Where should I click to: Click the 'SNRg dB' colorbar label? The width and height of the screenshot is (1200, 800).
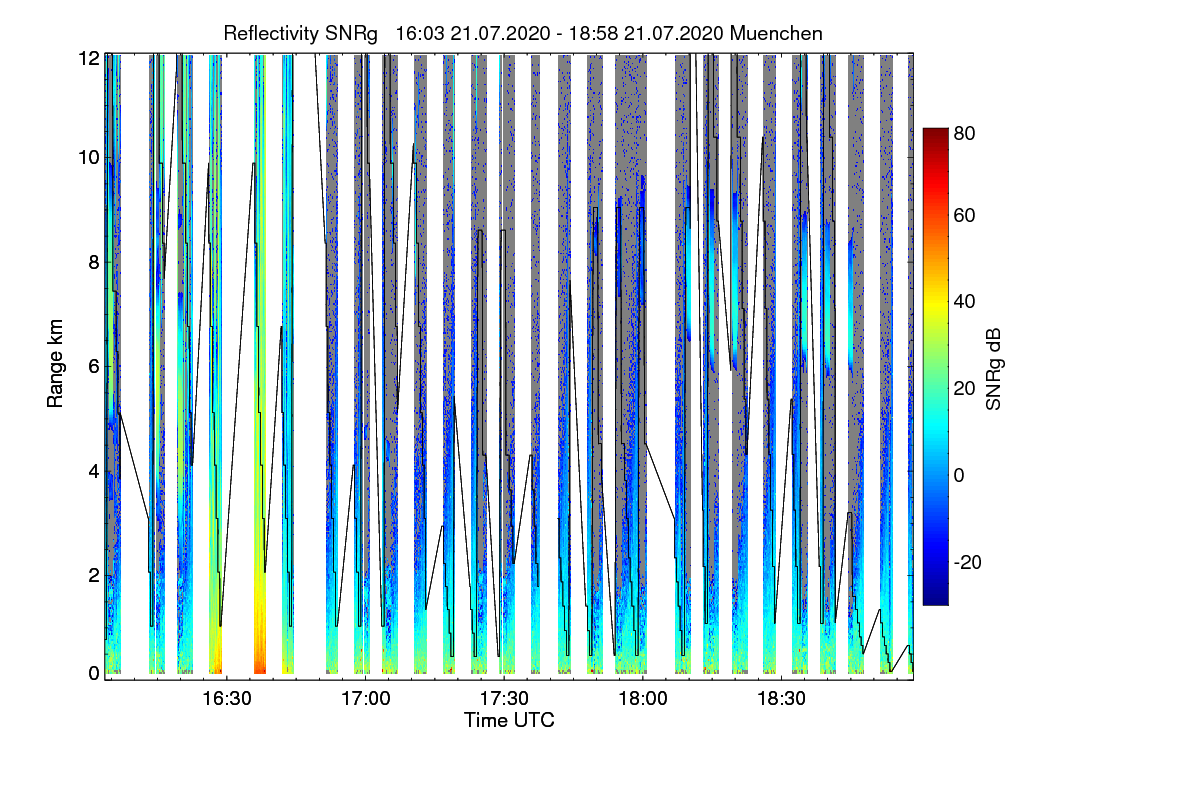(x=993, y=369)
